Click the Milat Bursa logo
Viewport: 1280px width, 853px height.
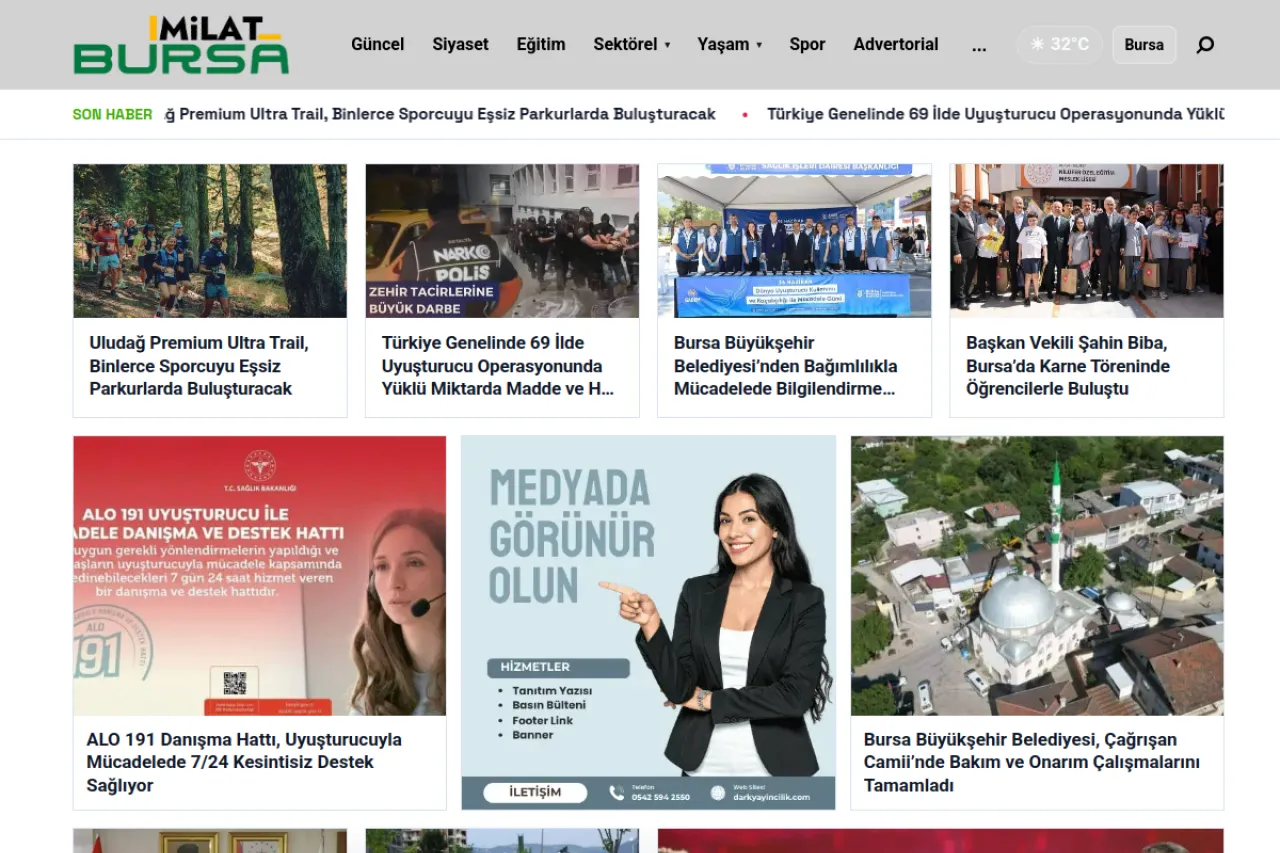pos(181,44)
